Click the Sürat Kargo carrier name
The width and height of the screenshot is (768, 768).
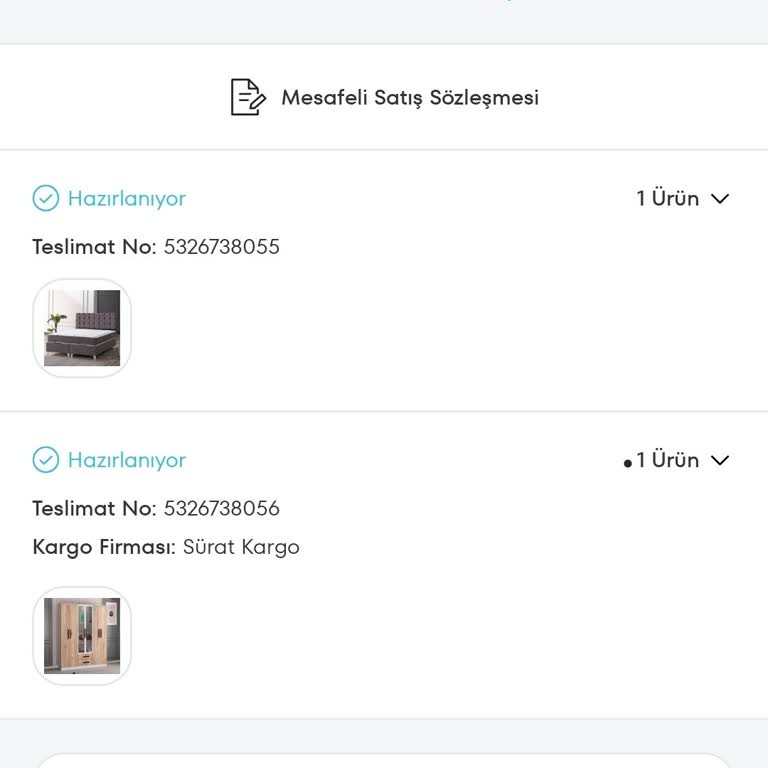(x=241, y=547)
